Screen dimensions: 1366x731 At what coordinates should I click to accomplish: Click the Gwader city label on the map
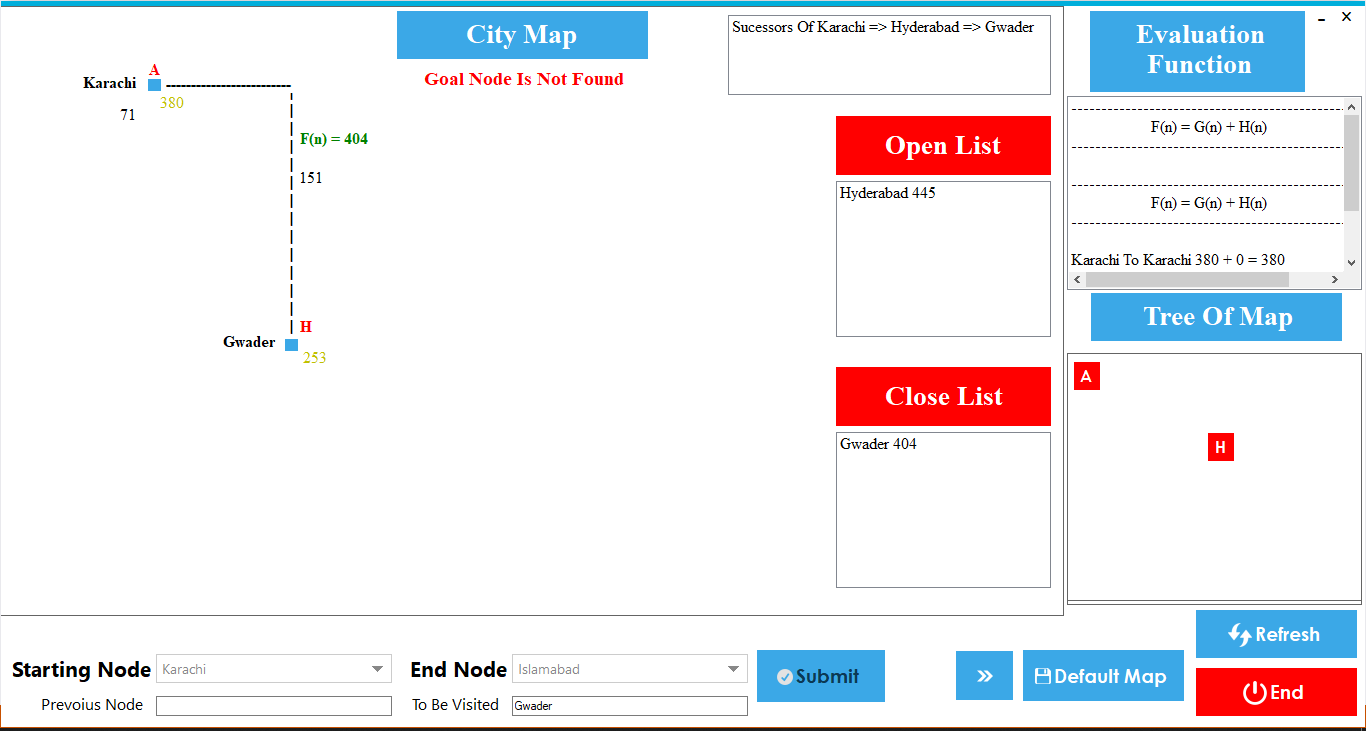pyautogui.click(x=249, y=342)
